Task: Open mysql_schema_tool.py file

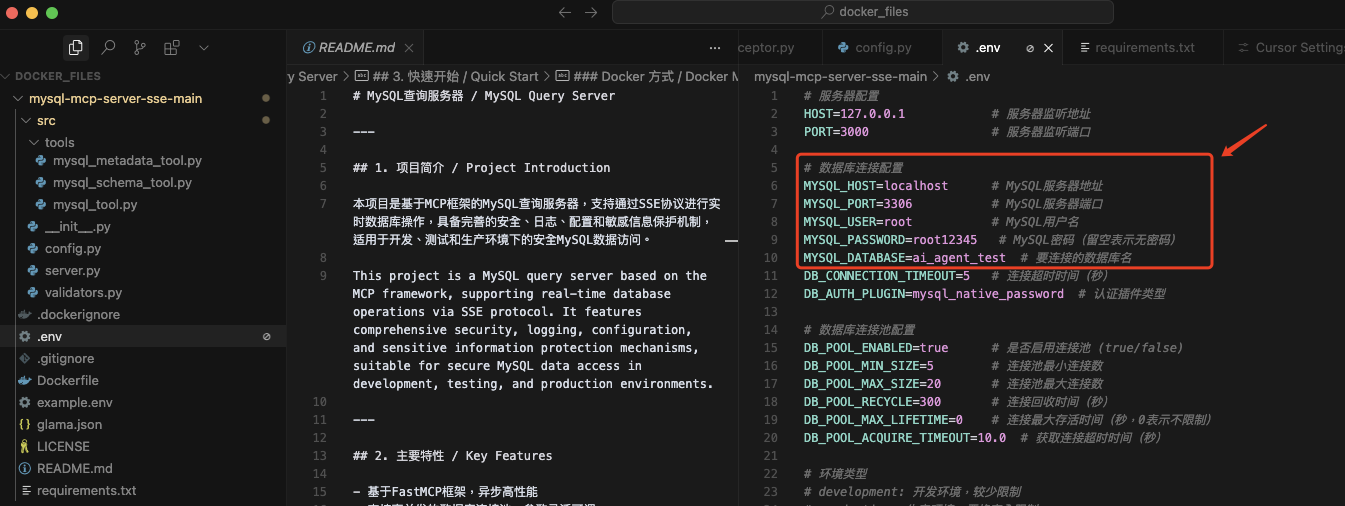Action: point(122,182)
